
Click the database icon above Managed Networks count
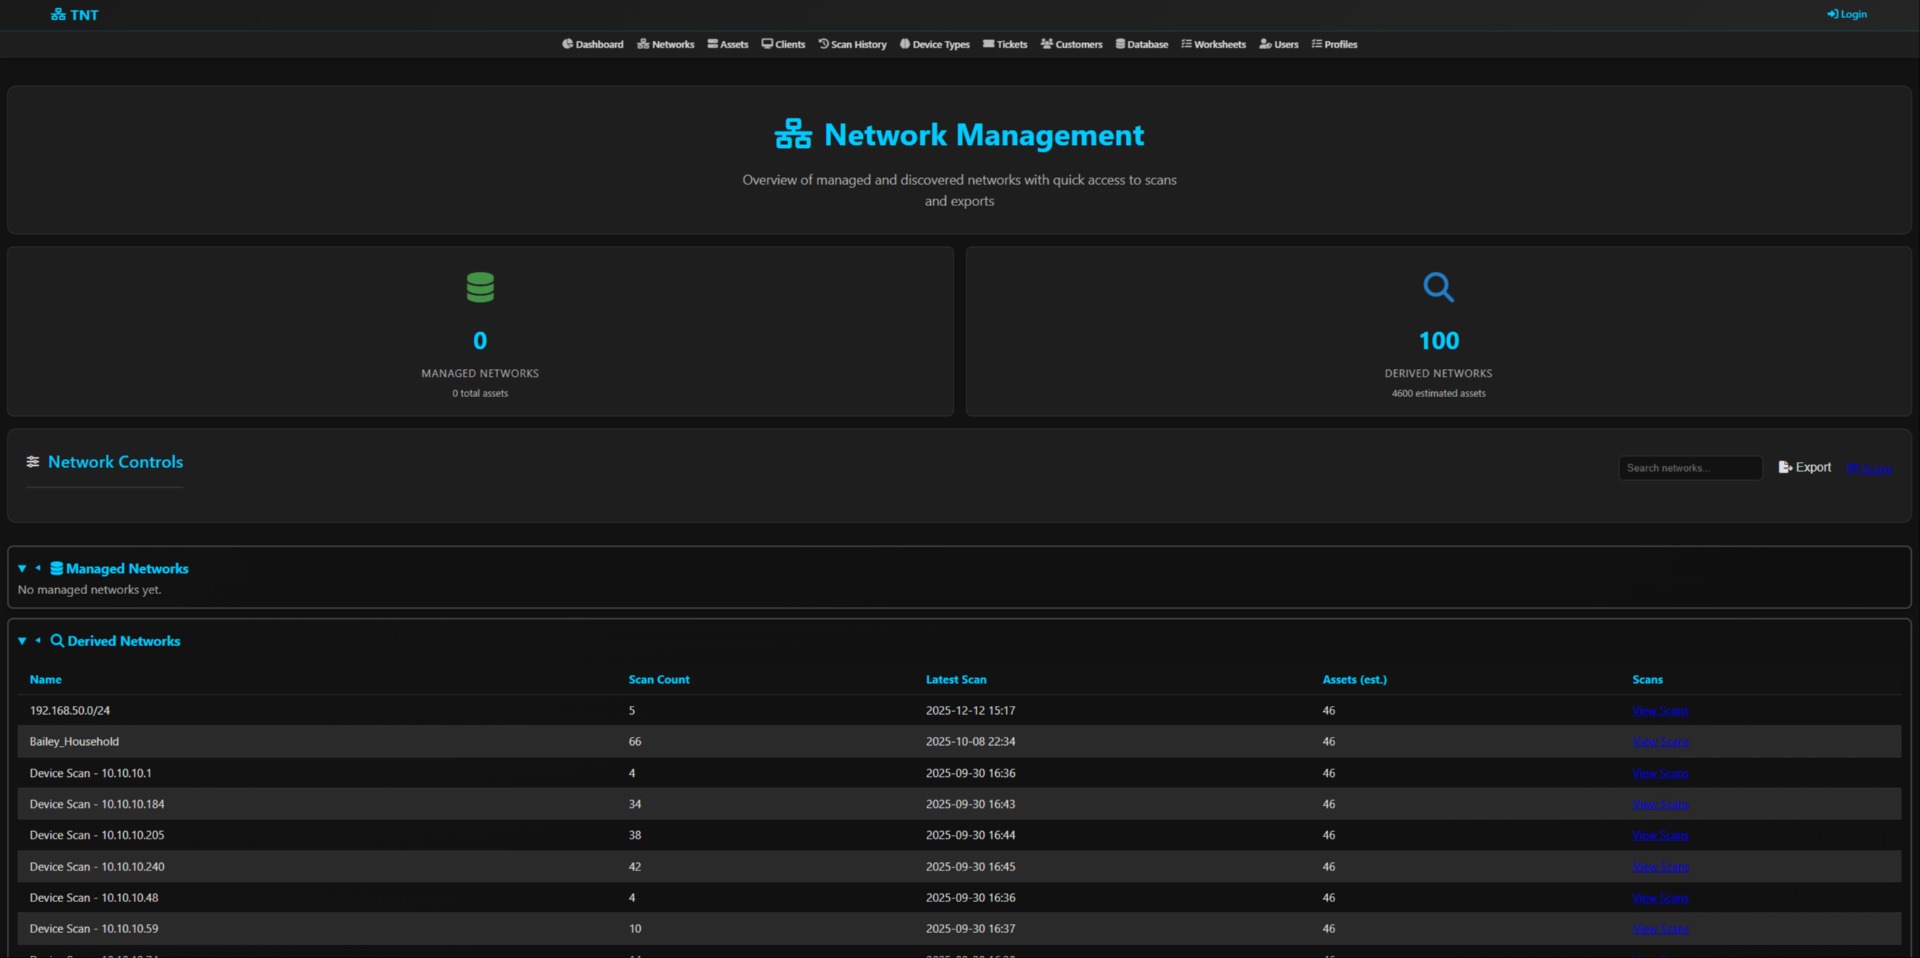479,287
